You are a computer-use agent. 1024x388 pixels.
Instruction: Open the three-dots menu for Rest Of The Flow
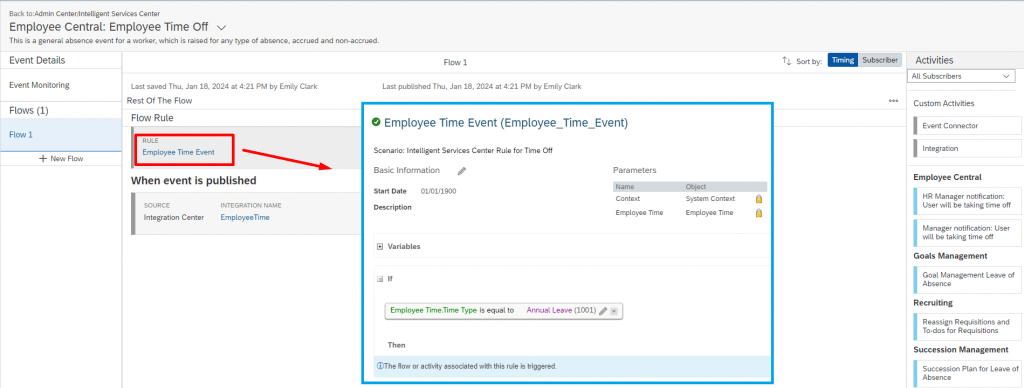(x=893, y=101)
